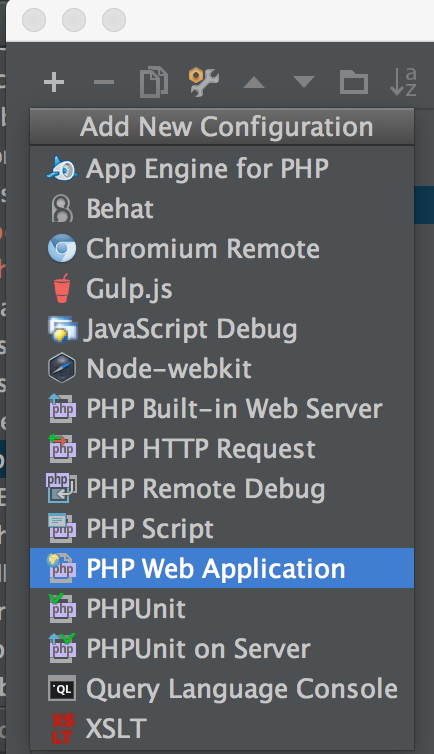
Task: Click the PHP Web Application globe icon
Action: (x=62, y=568)
